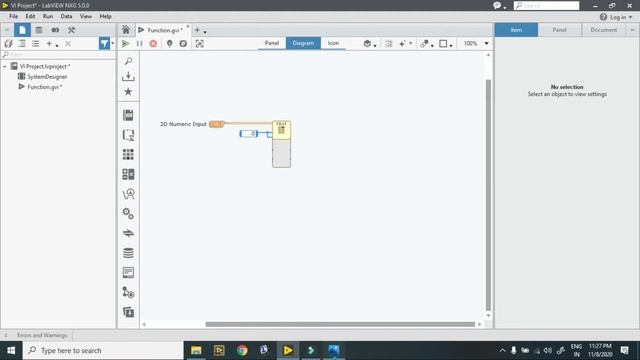Abort the VI with the red stop button

(x=153, y=43)
